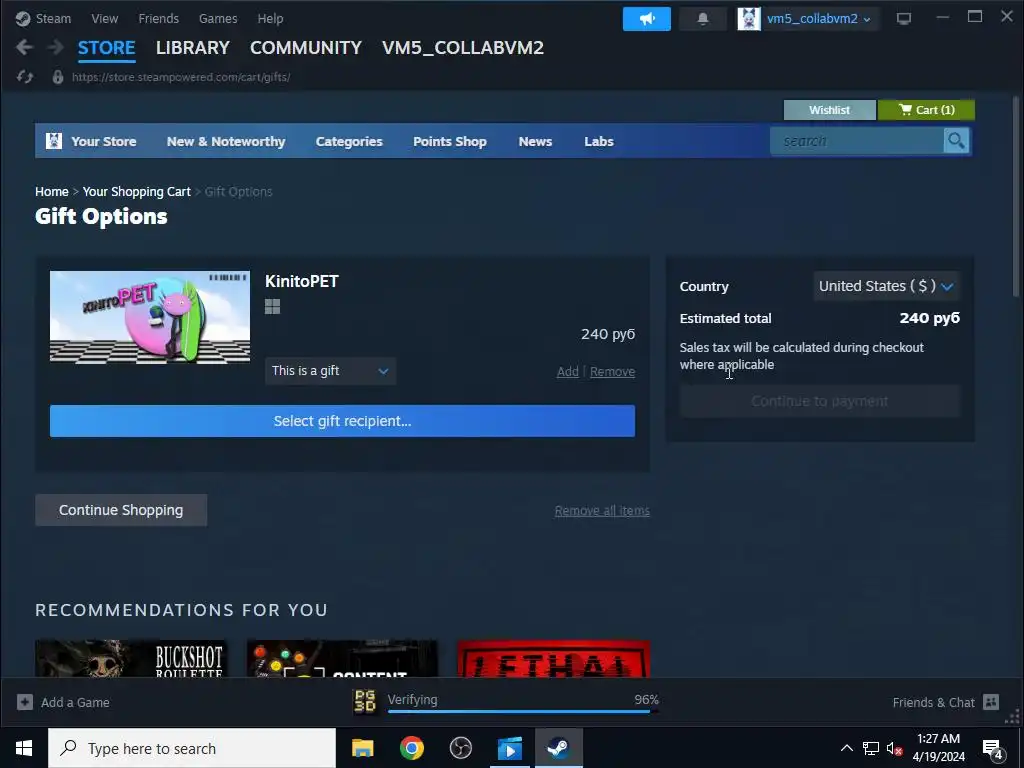The height and width of the screenshot is (768, 1024).
Task: Click Remove all items link
Action: (x=602, y=511)
